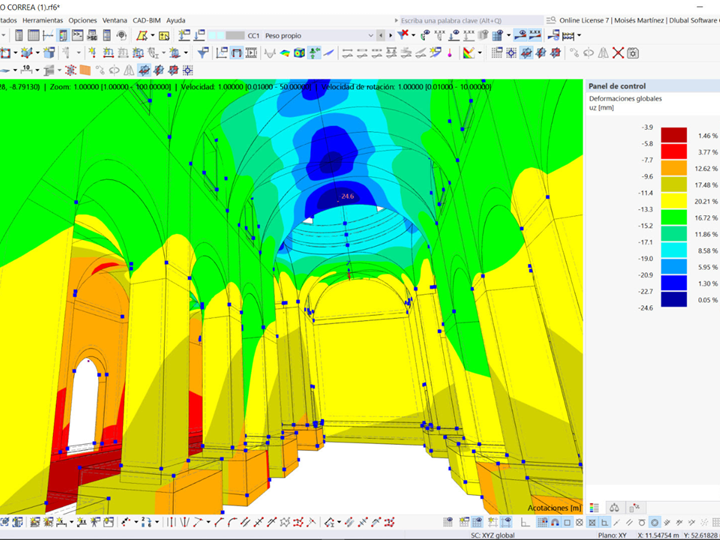
Task: Click the dark red 1.46 % legend color
Action: click(x=674, y=135)
